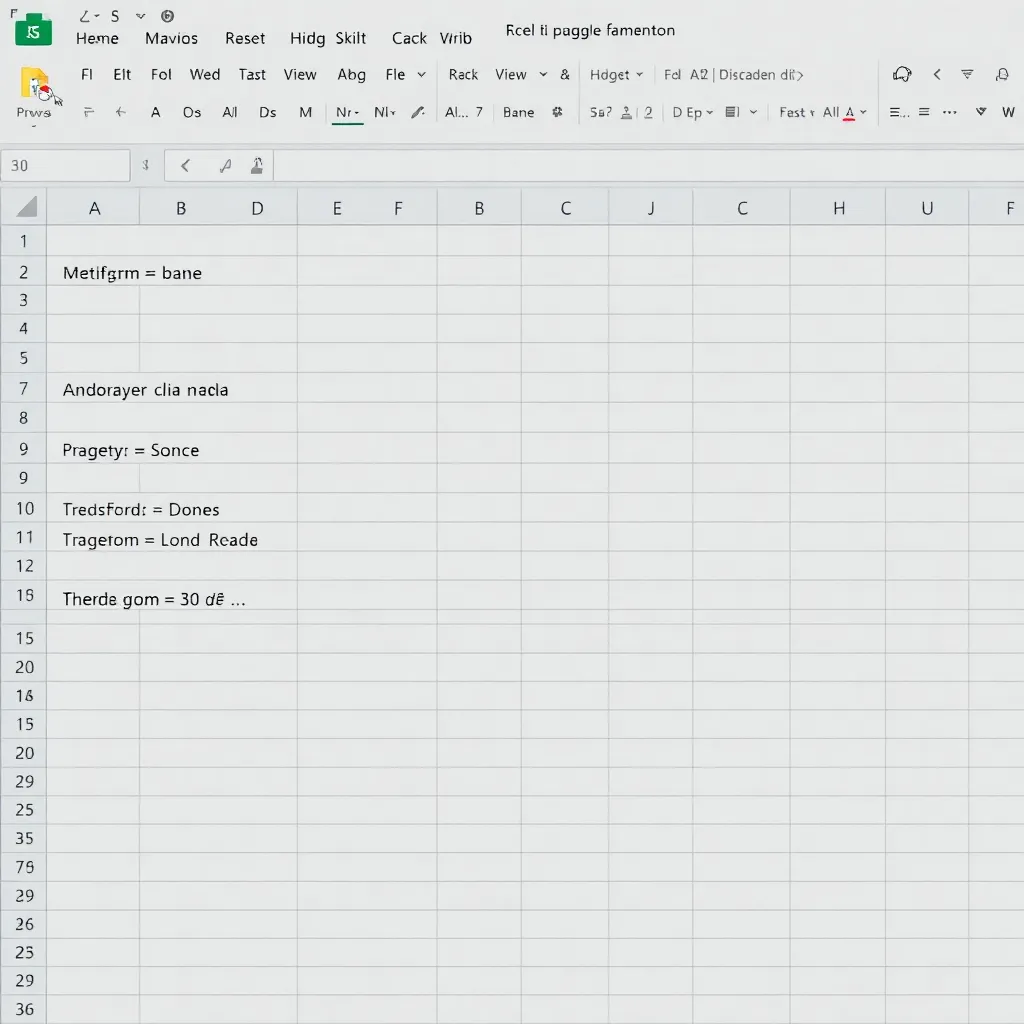Screen dimensions: 1024x1024
Task: Click the green spreadsheet app logo
Action: click(x=34, y=30)
